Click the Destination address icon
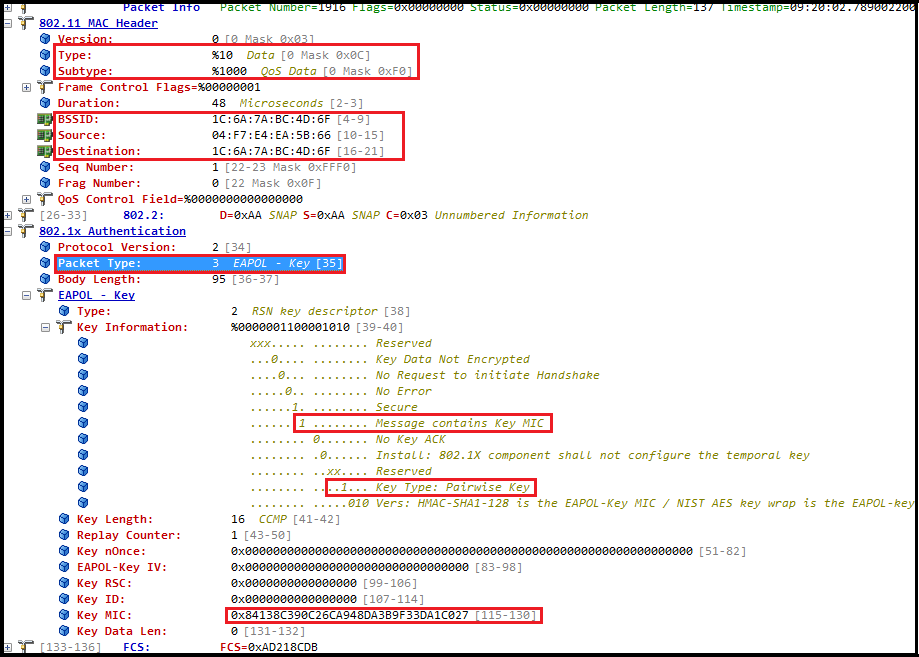The height and width of the screenshot is (657, 919). 45,151
